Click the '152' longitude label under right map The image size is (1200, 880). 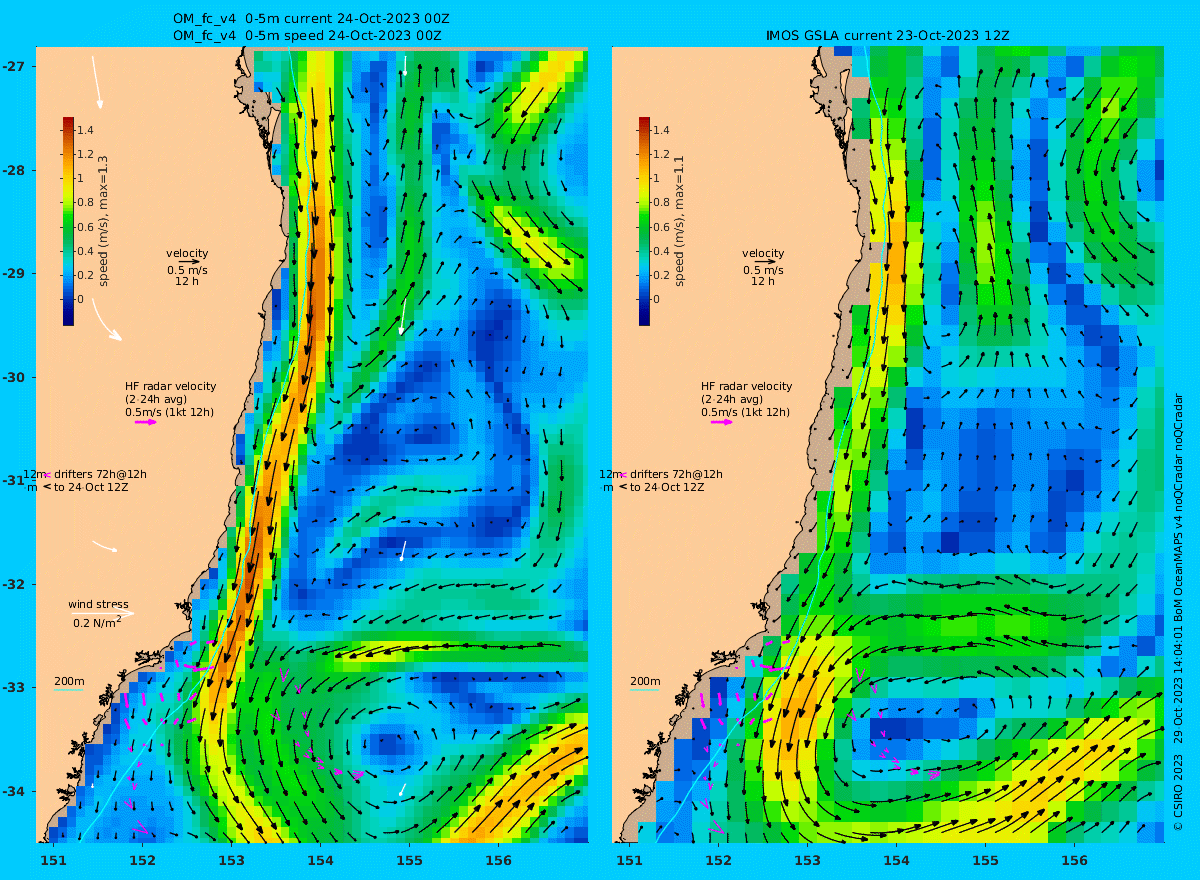click(x=718, y=860)
